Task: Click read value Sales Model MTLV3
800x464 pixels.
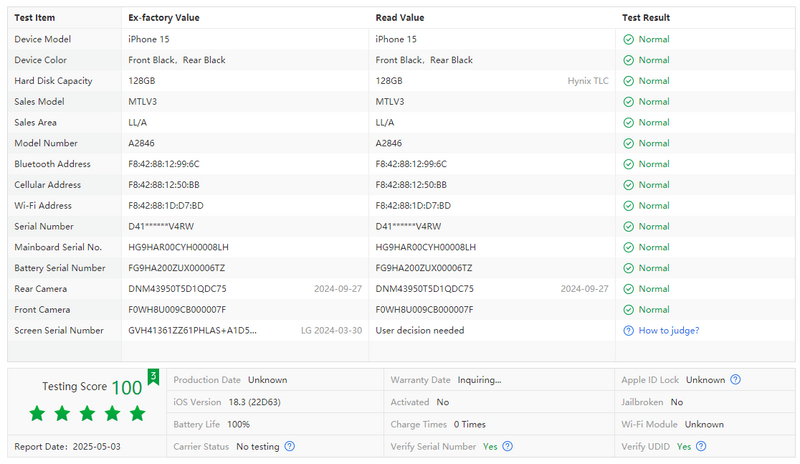Action: tap(390, 102)
